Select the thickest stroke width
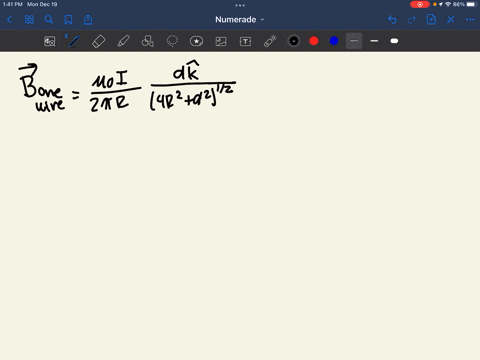This screenshot has width=480, height=360. 394,41
